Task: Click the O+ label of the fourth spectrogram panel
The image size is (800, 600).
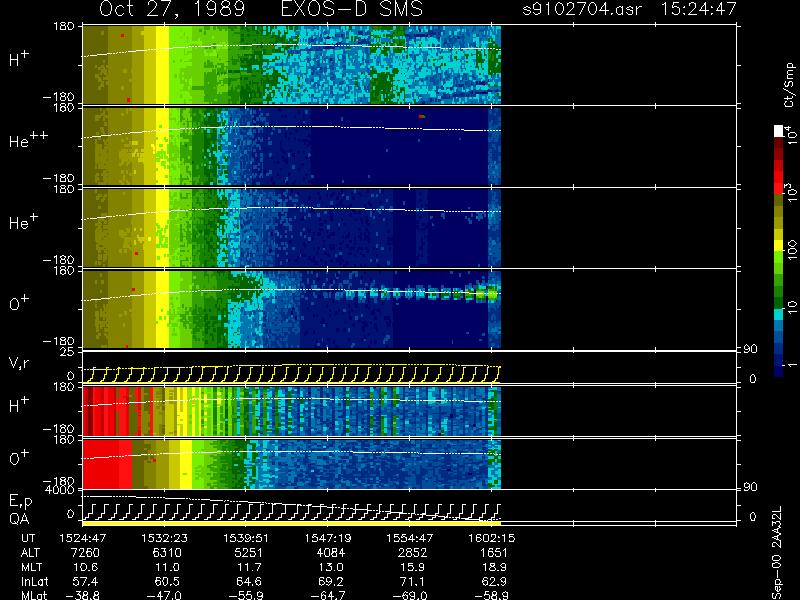Action: click(19, 303)
